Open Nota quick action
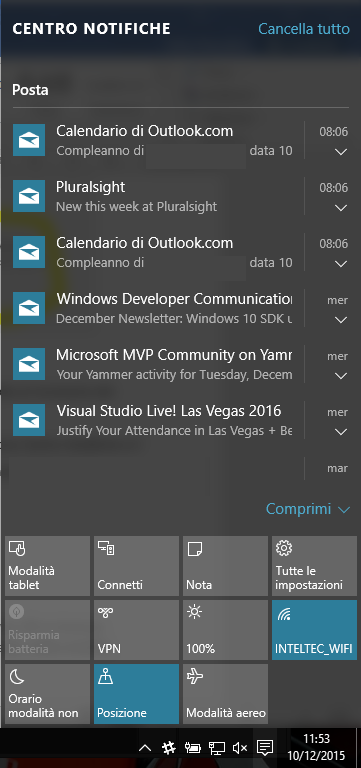This screenshot has height=768, width=361. (225, 566)
